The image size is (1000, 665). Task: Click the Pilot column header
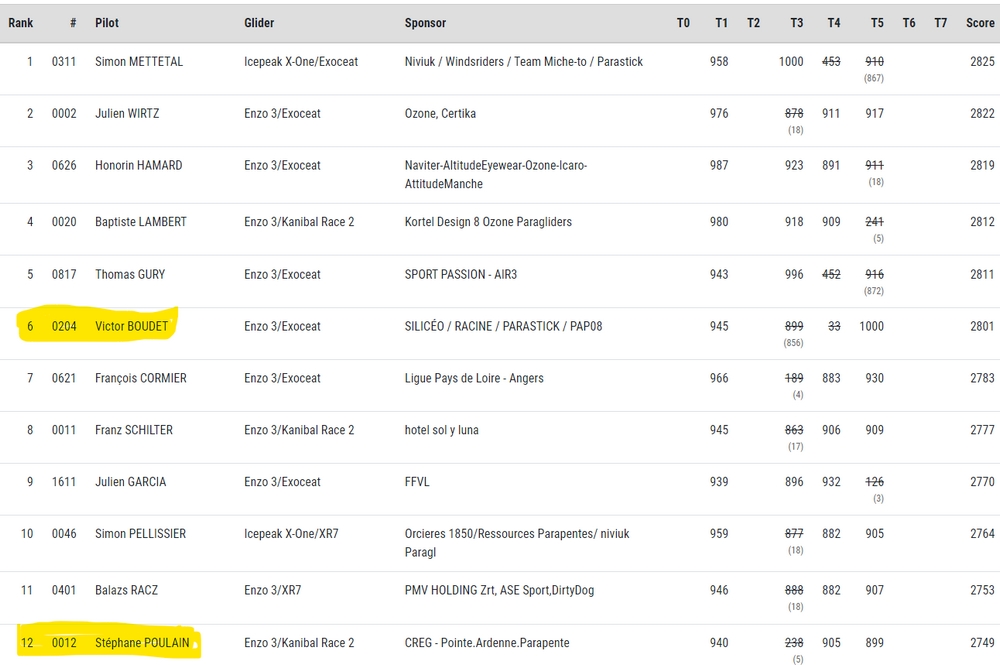pyautogui.click(x=106, y=23)
